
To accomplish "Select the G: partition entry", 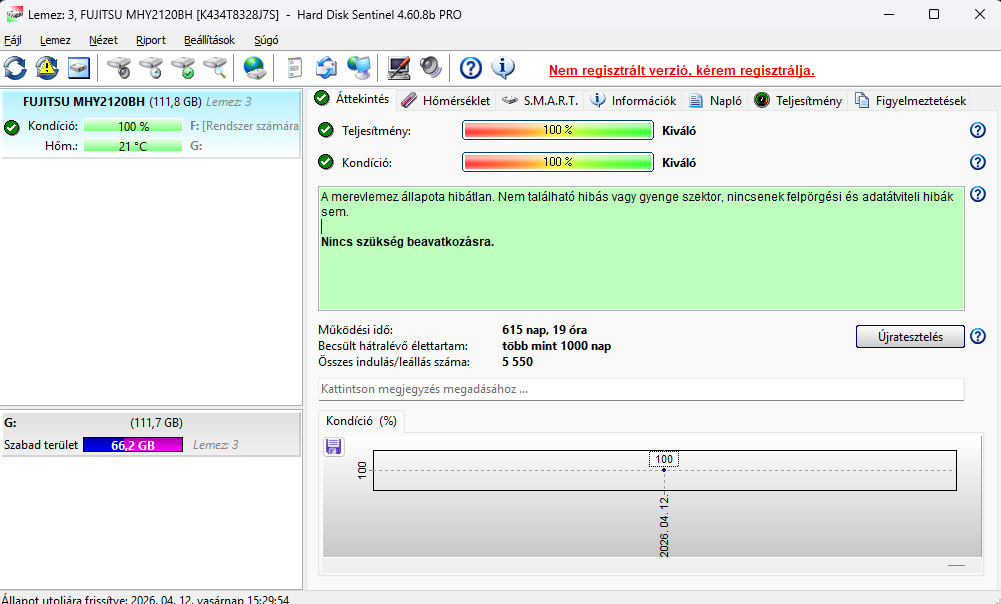I will 151,434.
